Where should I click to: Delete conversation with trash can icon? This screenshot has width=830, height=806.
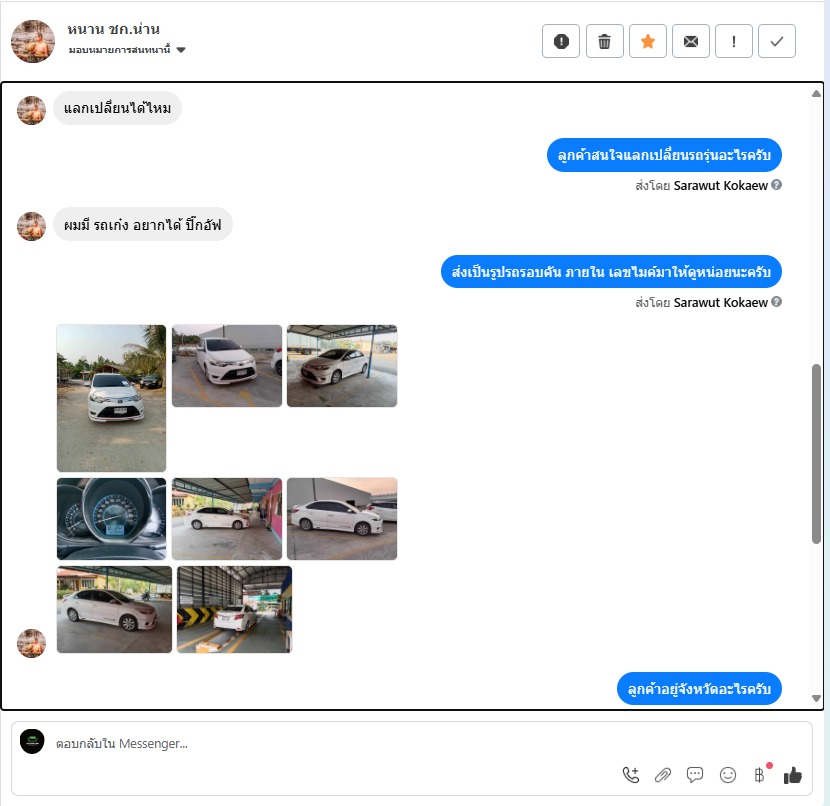[605, 41]
